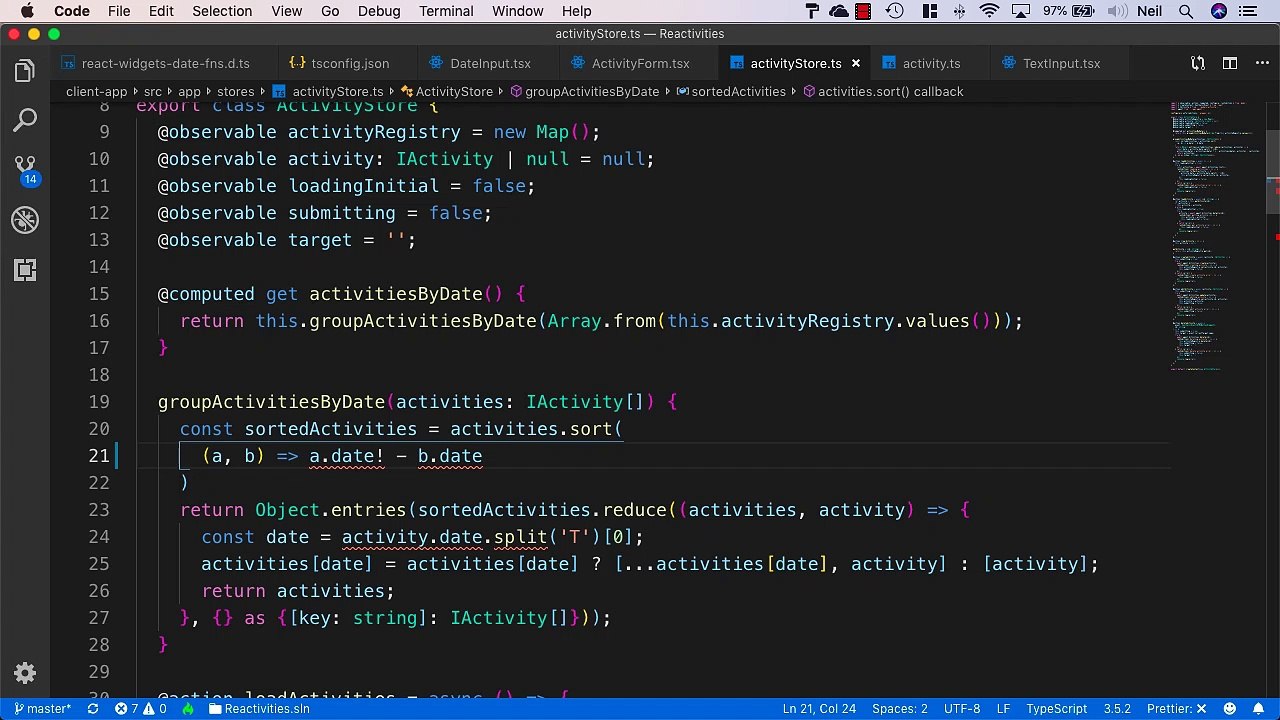This screenshot has height=720, width=1280.
Task: Open the Terminal menu
Action: (x=446, y=11)
